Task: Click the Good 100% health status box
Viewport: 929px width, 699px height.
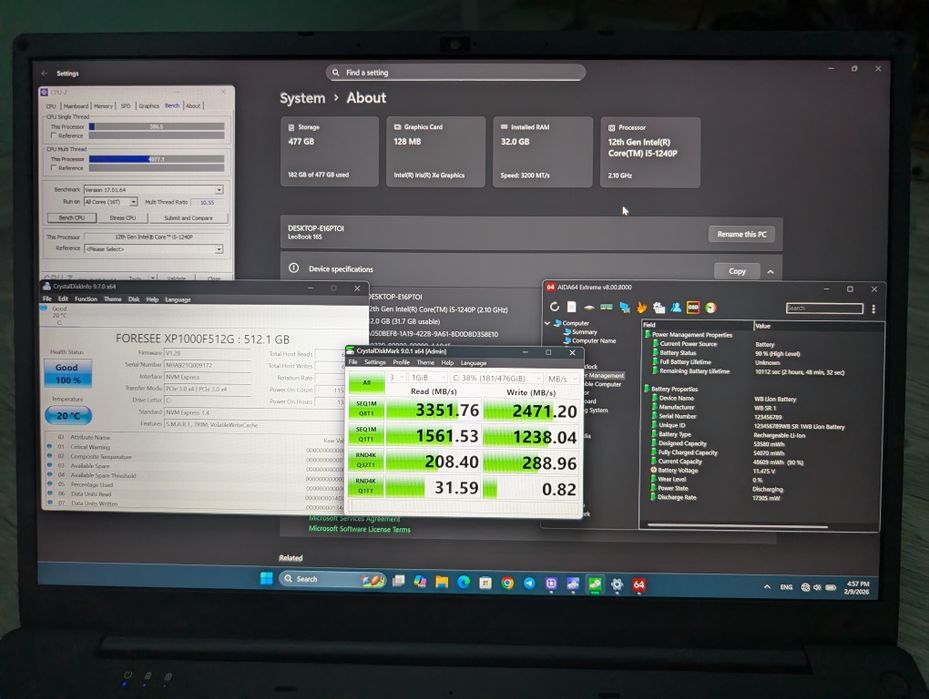Action: click(x=67, y=374)
